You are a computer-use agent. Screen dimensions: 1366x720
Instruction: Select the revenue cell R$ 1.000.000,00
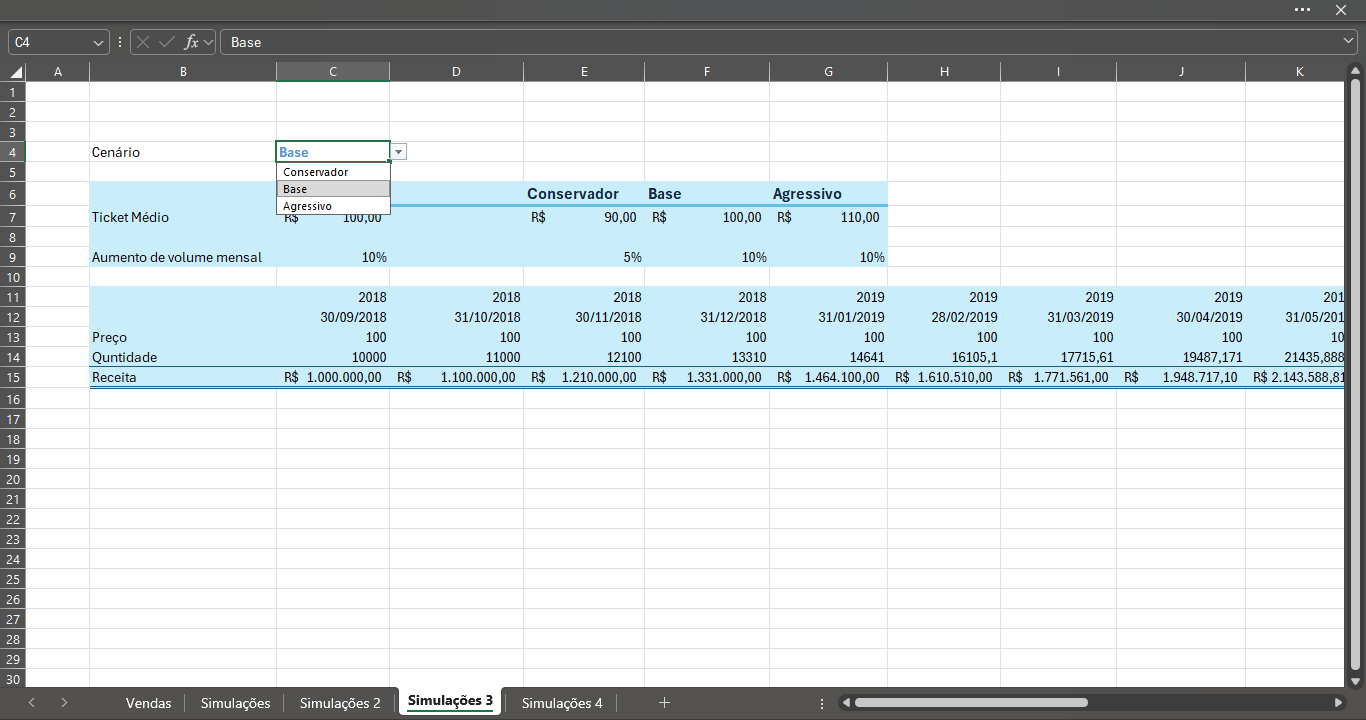tap(333, 378)
